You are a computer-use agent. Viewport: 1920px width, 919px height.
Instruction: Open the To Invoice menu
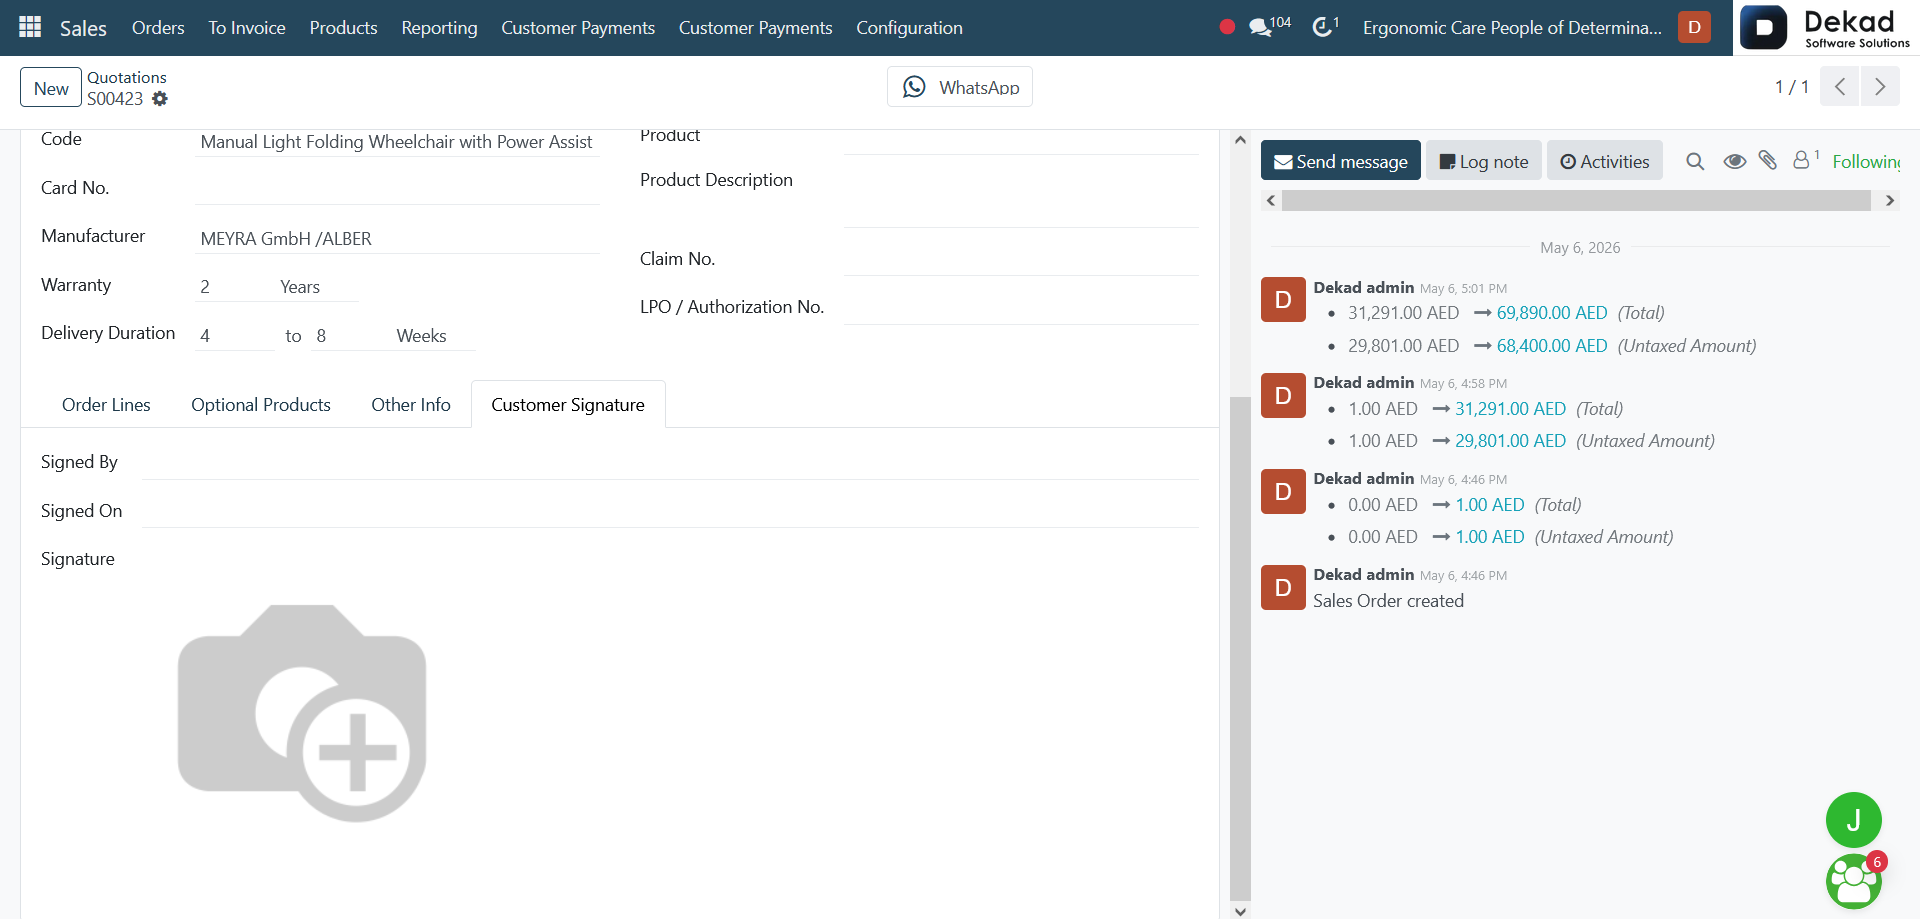click(247, 28)
